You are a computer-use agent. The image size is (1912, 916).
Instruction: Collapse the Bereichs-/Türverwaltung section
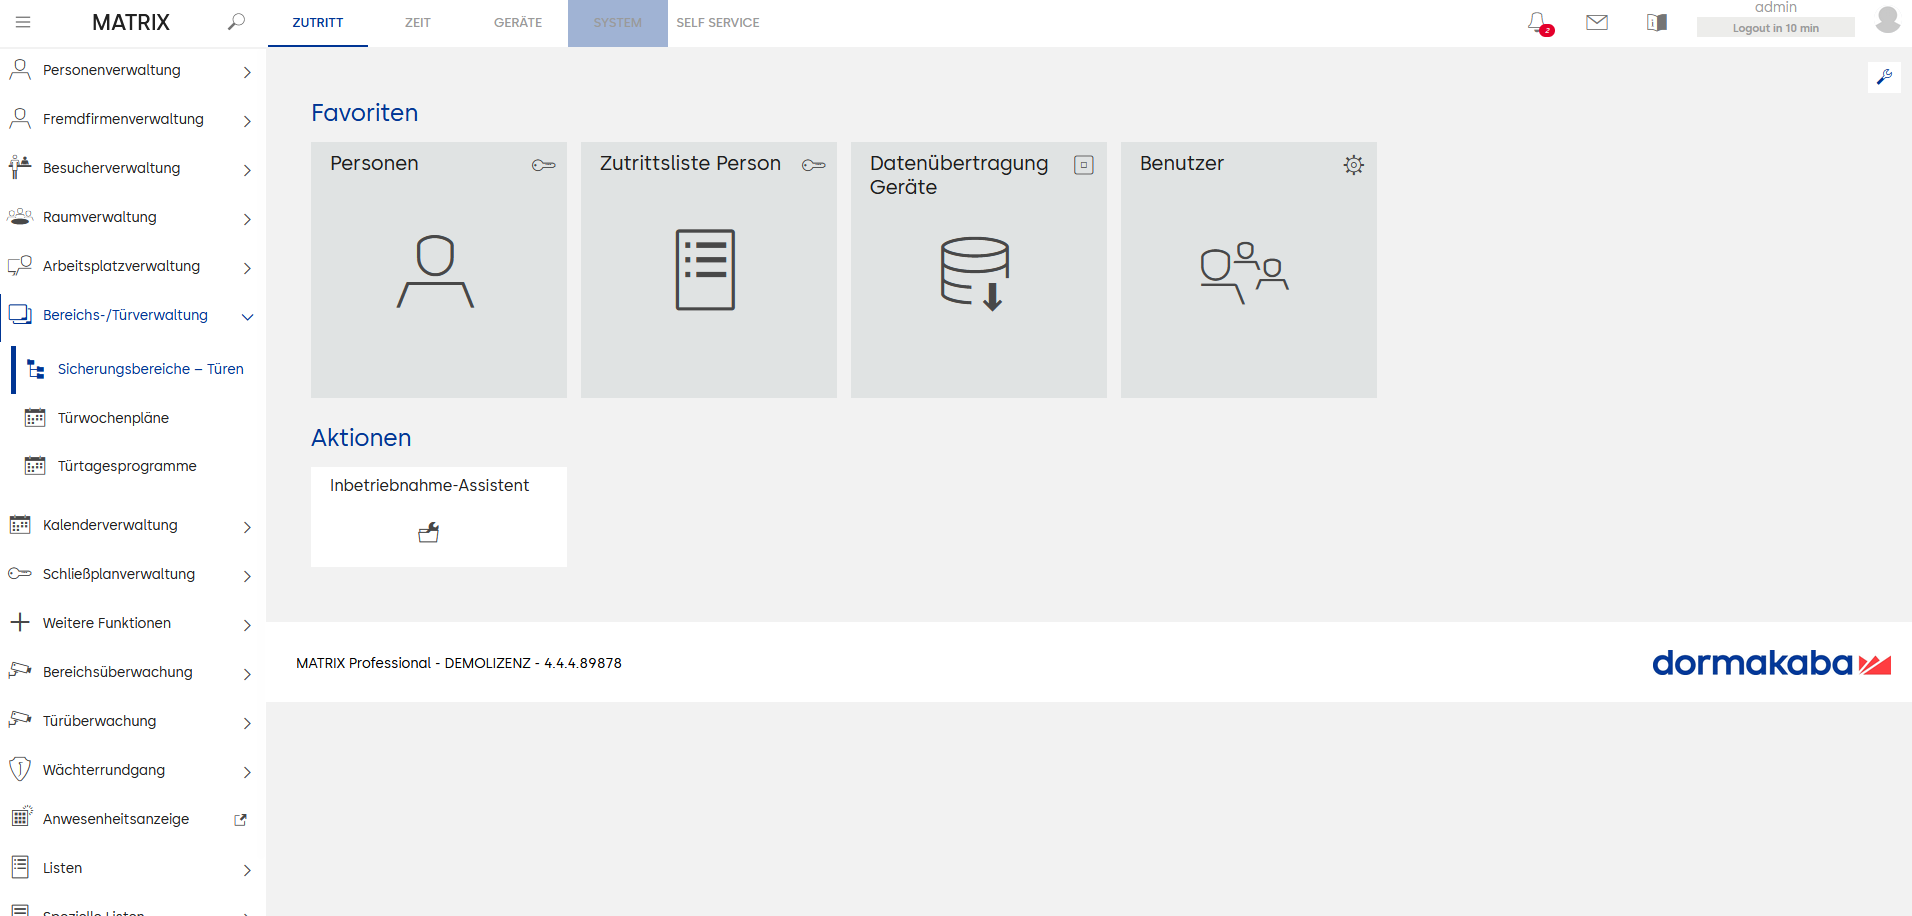(x=247, y=317)
